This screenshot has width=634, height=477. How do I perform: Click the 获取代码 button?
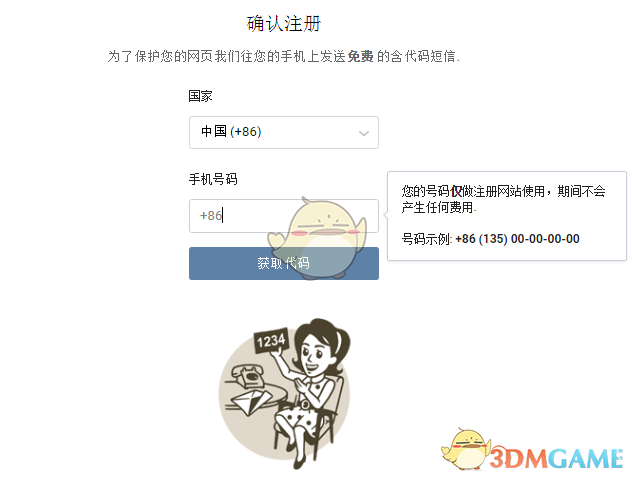click(283, 263)
